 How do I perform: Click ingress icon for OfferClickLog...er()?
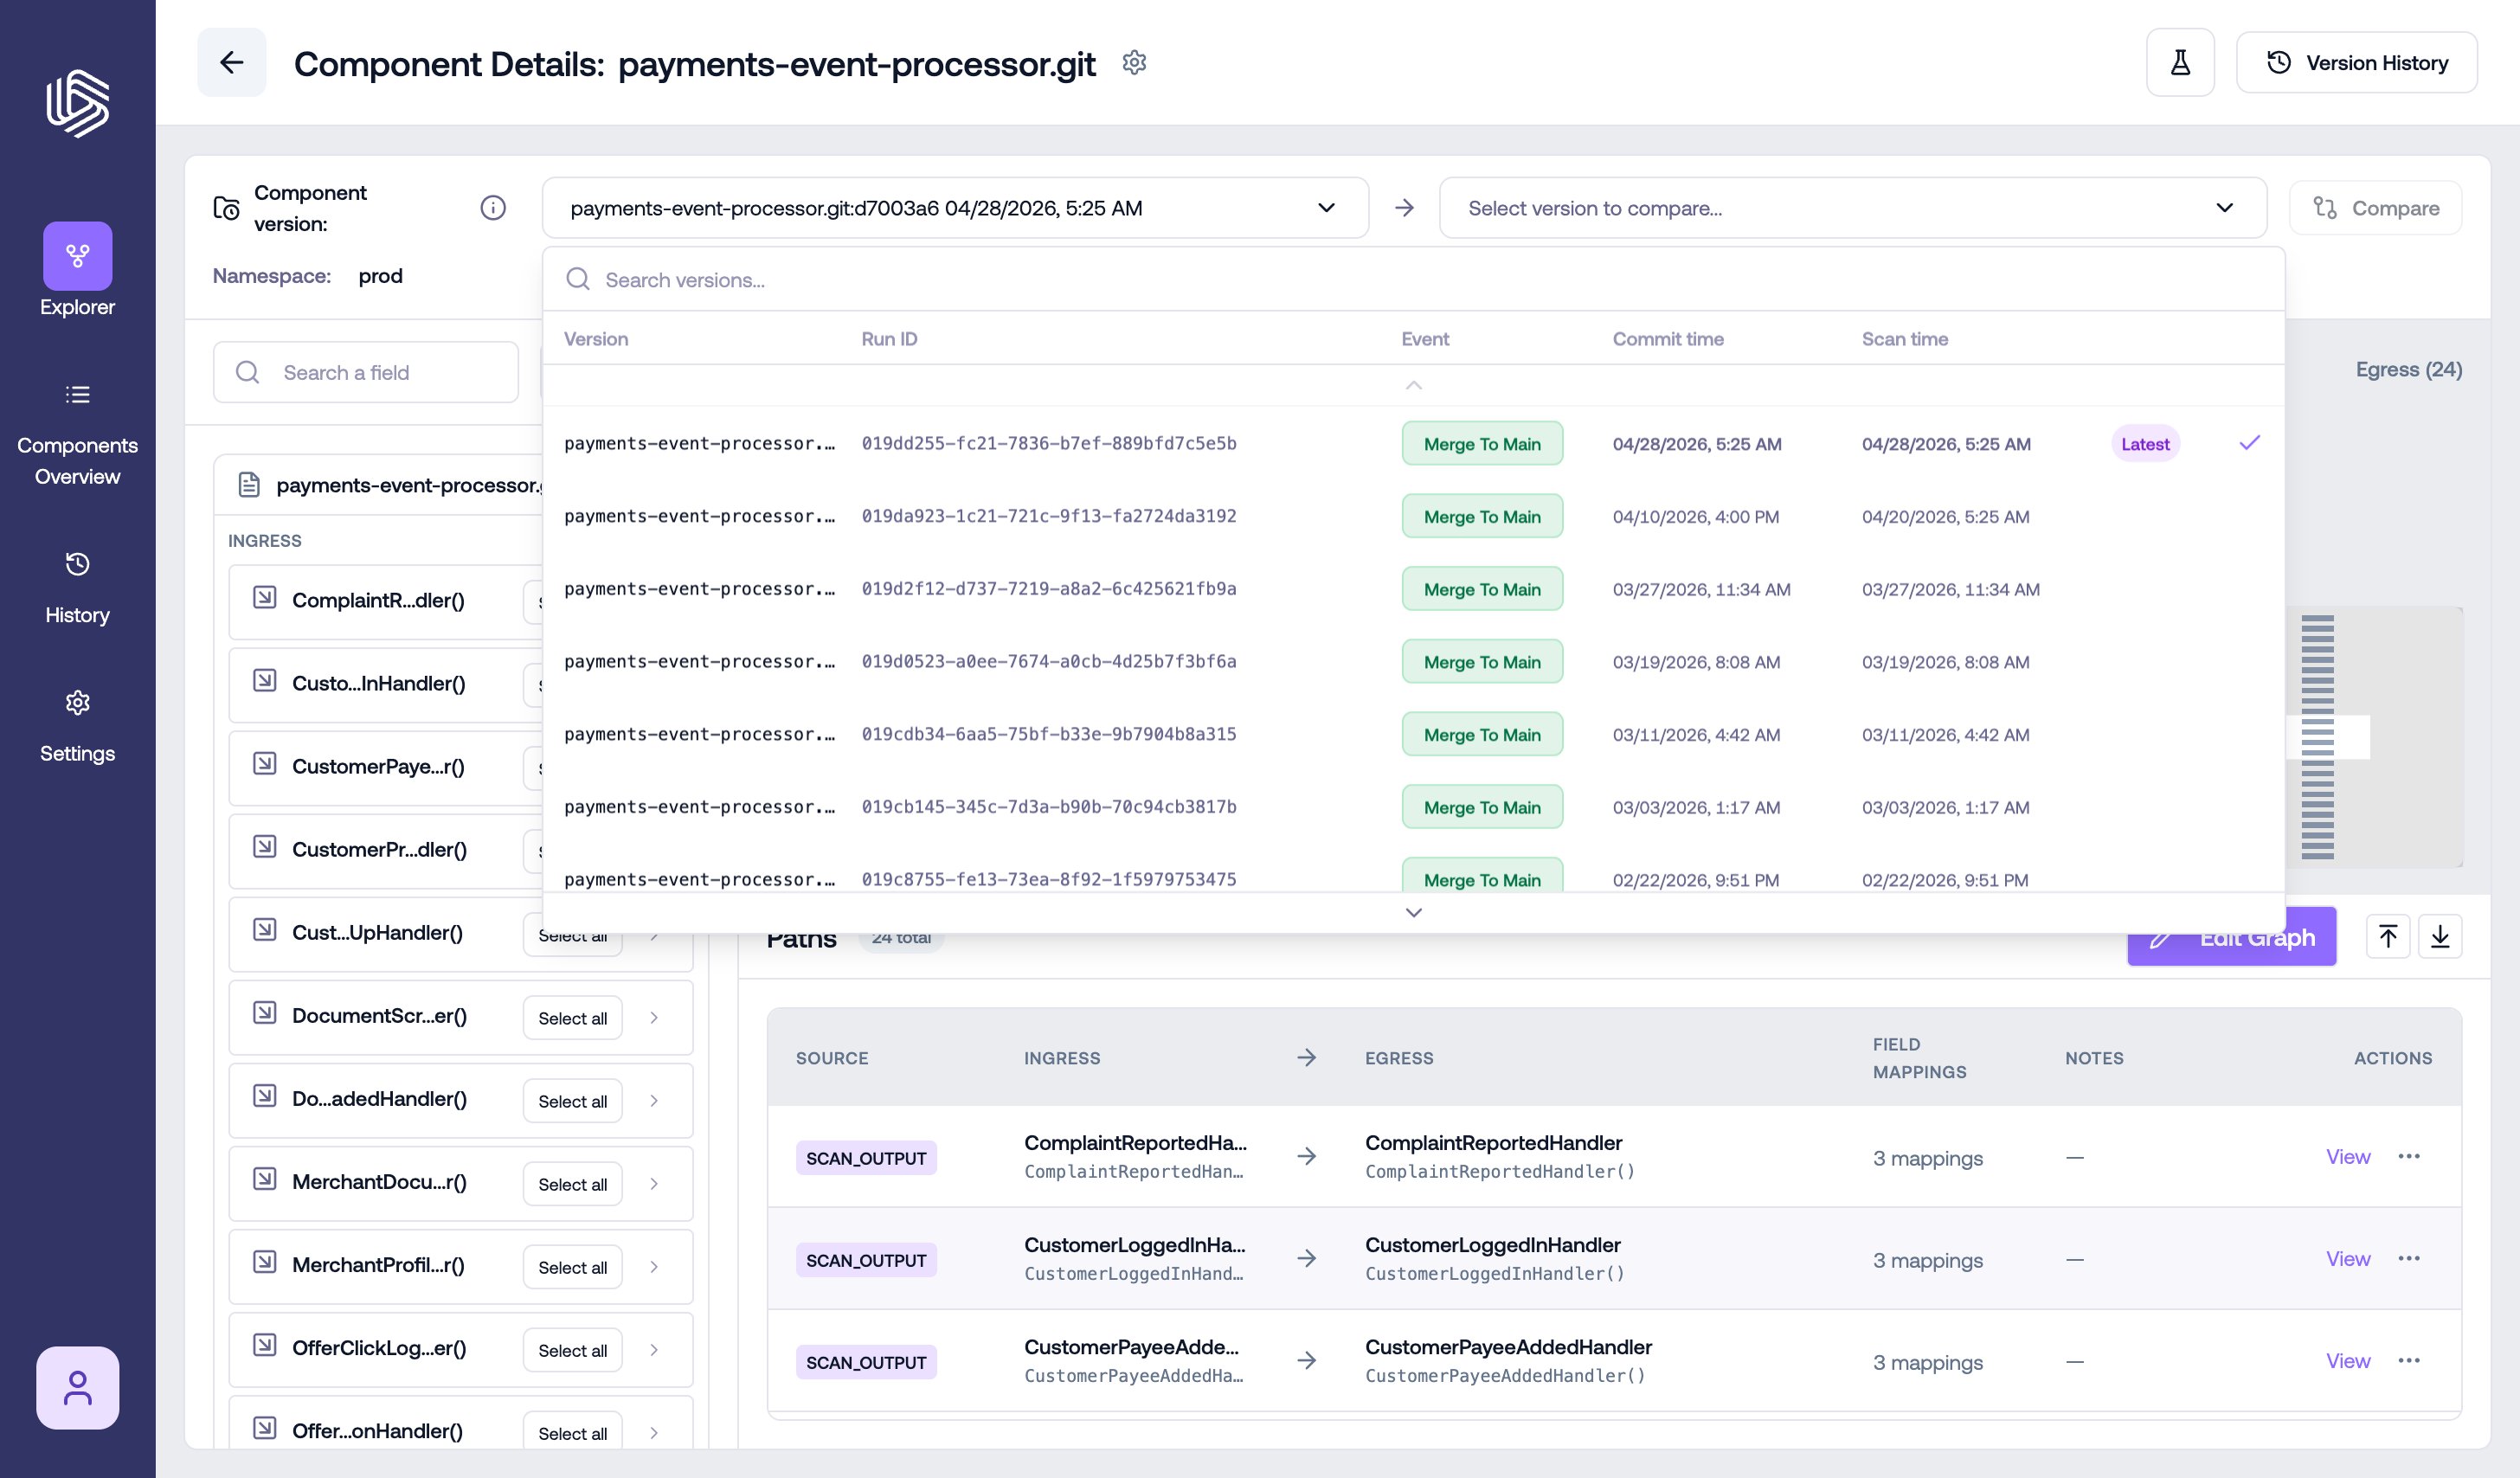tap(264, 1345)
